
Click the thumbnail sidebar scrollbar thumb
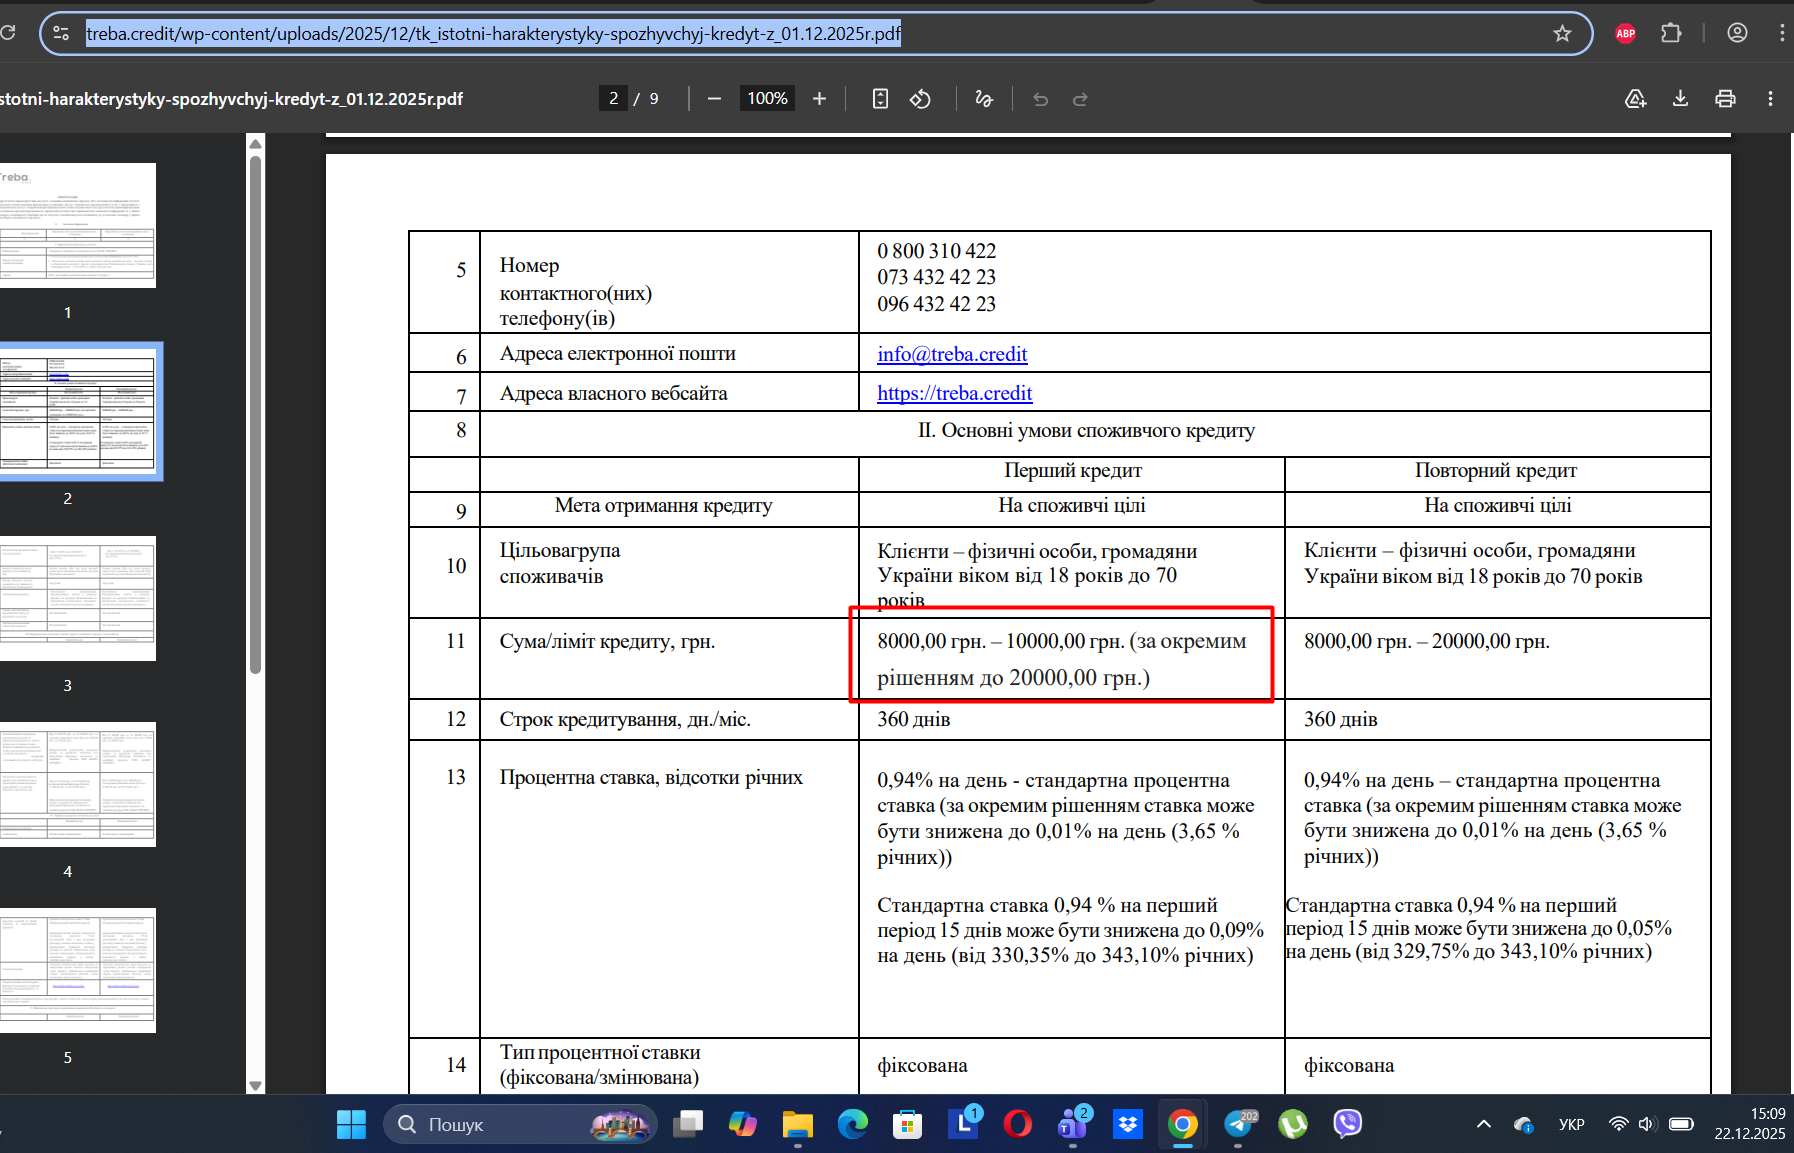tap(255, 415)
